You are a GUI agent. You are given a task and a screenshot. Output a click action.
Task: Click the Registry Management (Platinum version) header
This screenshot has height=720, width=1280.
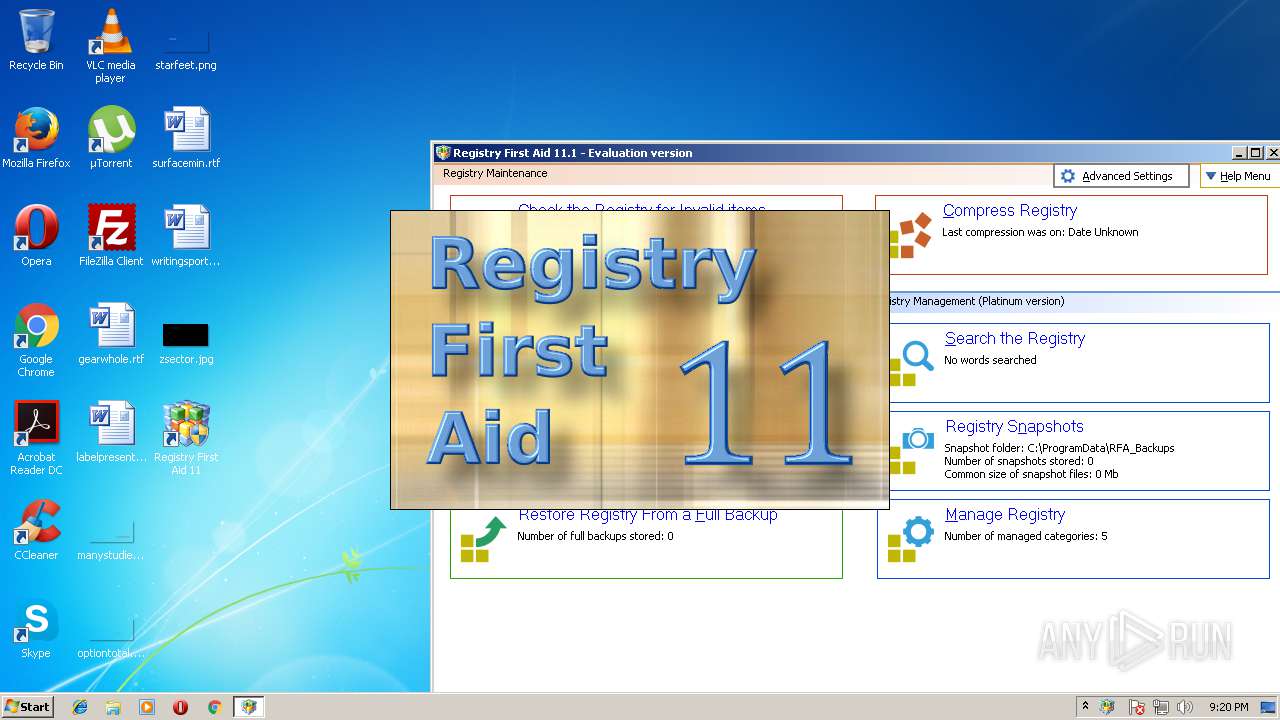coord(976,301)
